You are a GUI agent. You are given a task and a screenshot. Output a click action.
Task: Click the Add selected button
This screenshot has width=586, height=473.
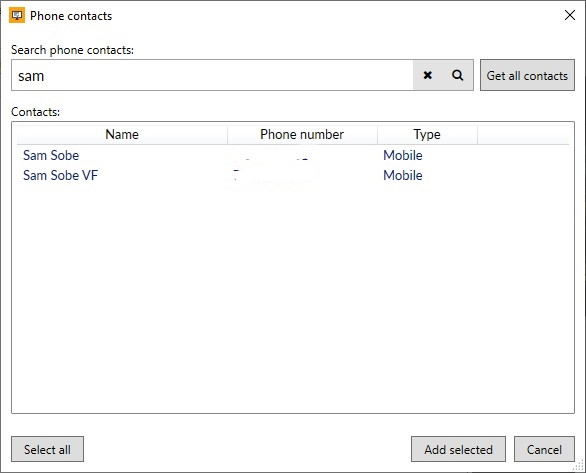tap(458, 449)
